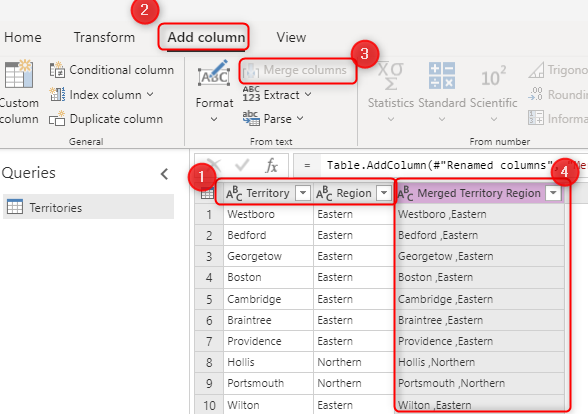Viewport: 588px width, 414px height.
Task: Select the Region column header
Action: 354,193
